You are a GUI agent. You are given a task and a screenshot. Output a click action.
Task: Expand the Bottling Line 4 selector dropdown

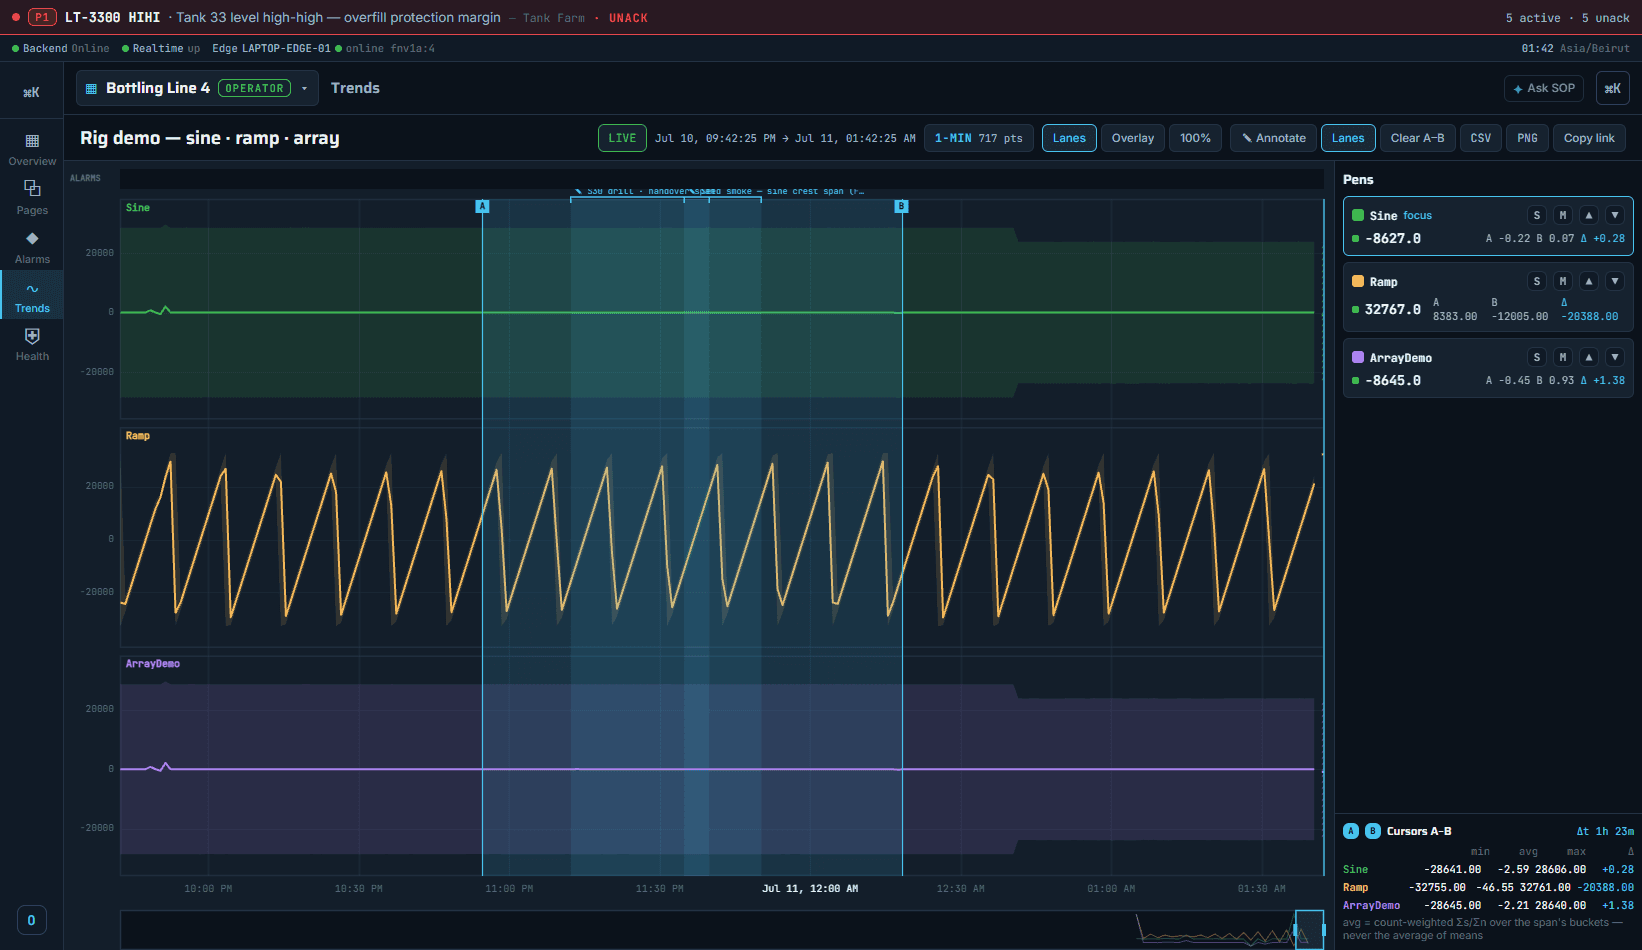197,88
